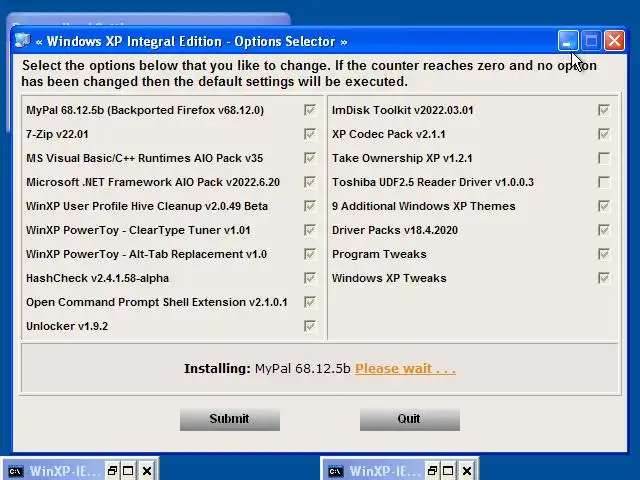Click 'Toshiba UDF2.5 Reader Driver v1.0.0.3' label
Viewport: 640px width, 480px height.
click(433, 182)
